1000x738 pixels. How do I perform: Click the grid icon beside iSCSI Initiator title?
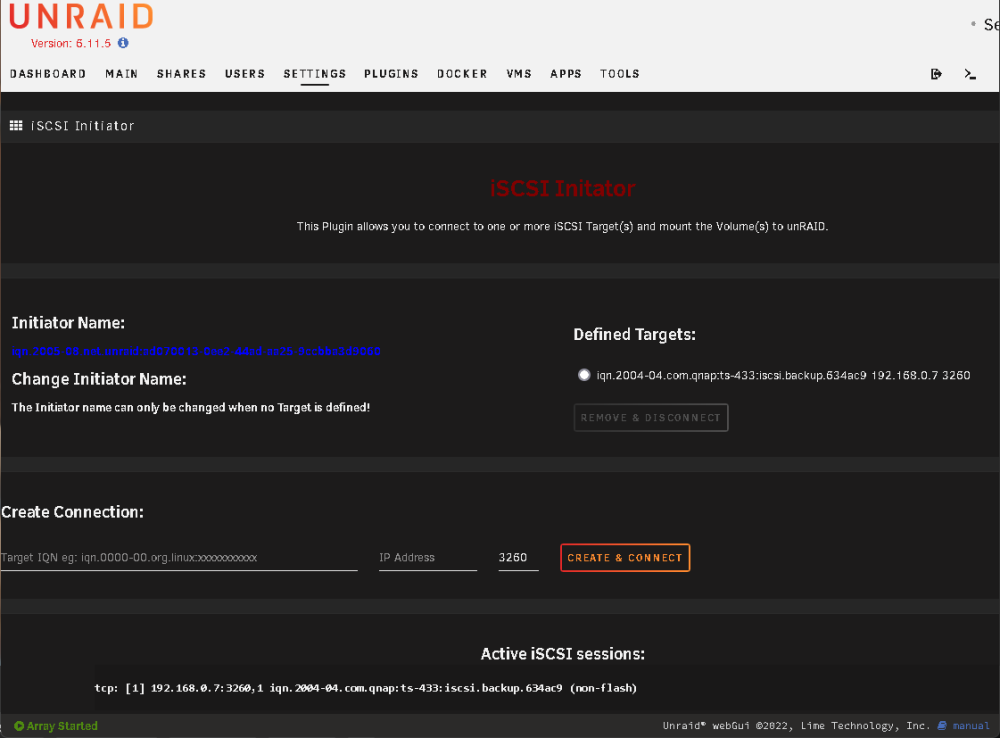click(x=16, y=126)
